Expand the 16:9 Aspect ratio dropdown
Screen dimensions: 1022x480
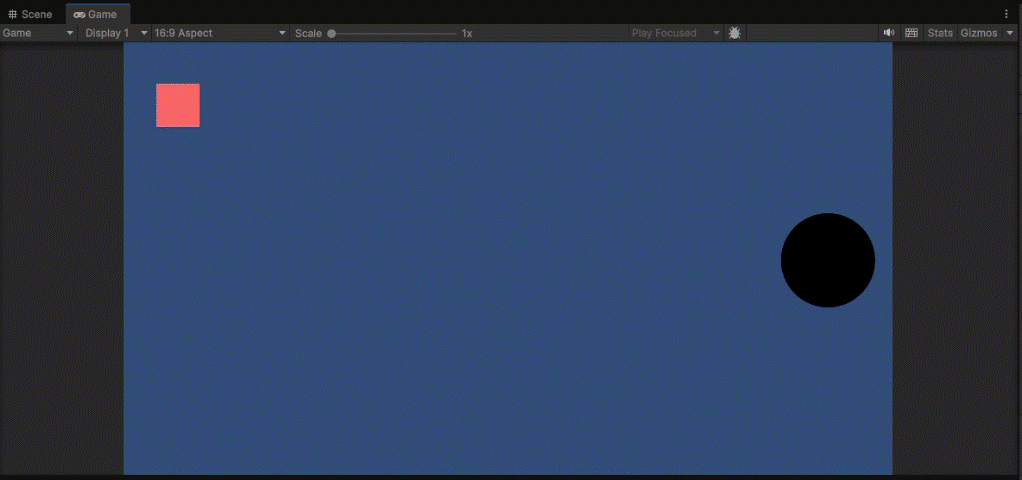click(x=219, y=33)
